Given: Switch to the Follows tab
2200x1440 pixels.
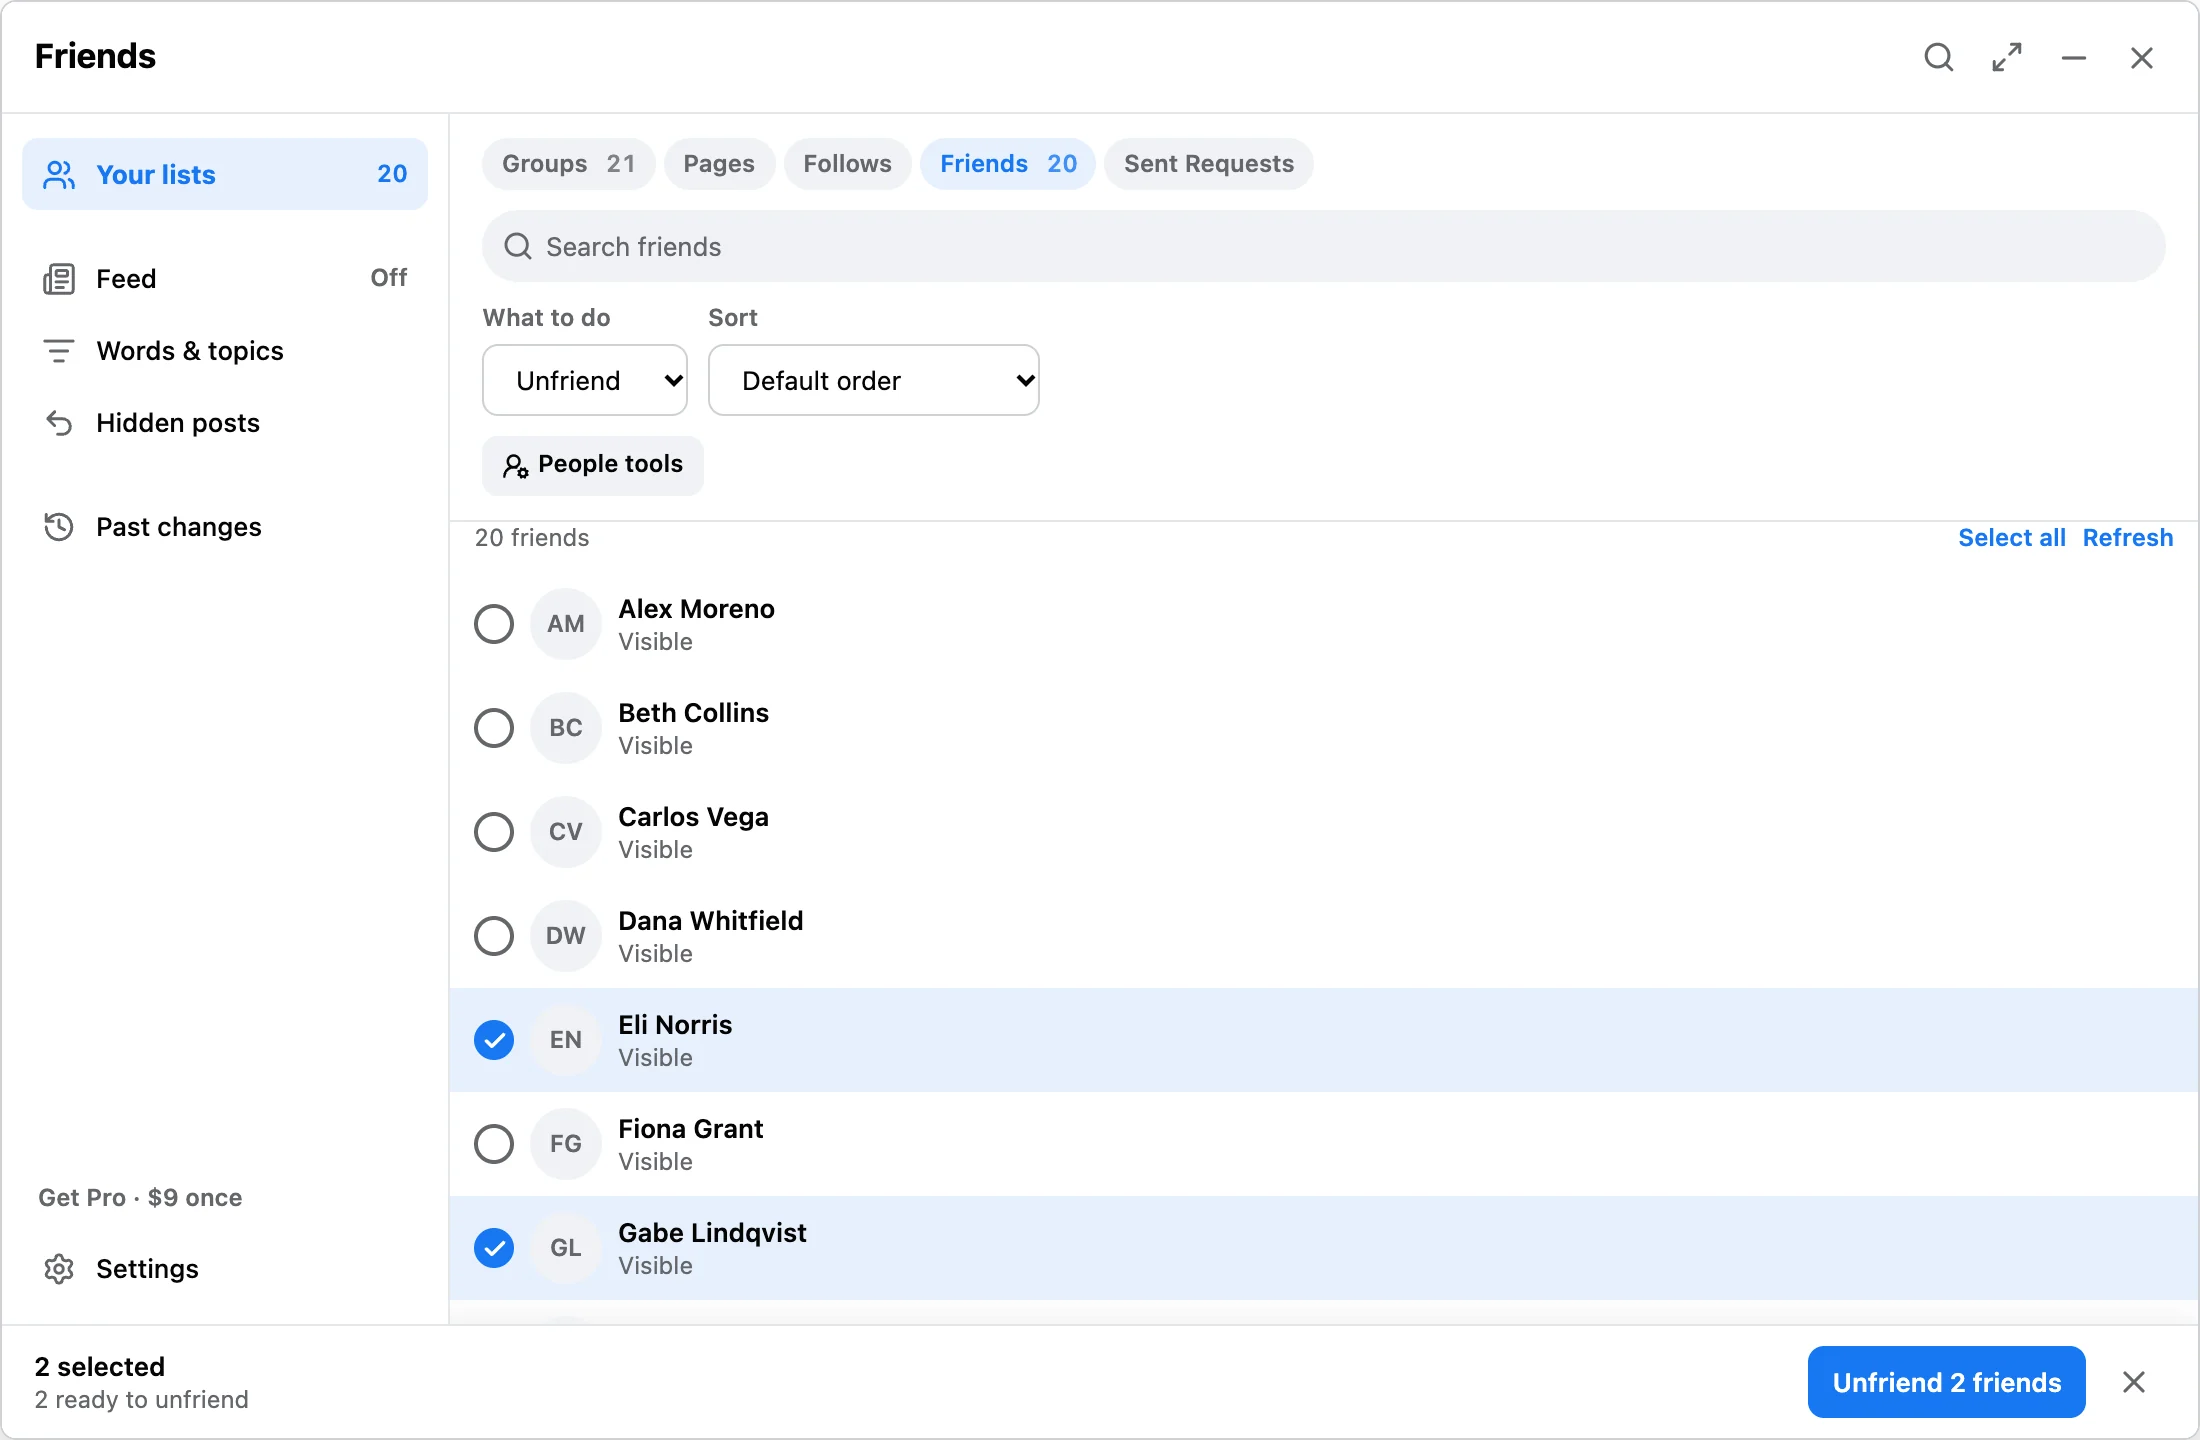Looking at the screenshot, I should 847,164.
